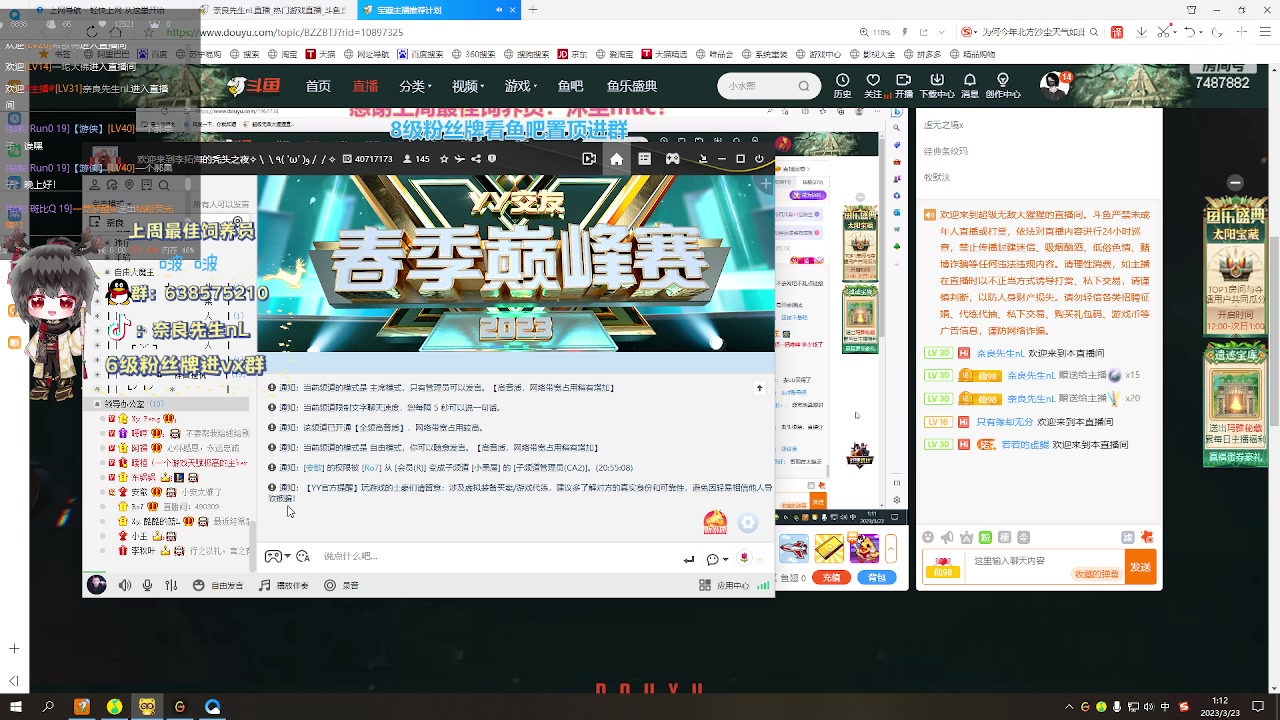This screenshot has height=720, width=1280.
Task: Open 下载中心 download icon
Action: (x=937, y=85)
